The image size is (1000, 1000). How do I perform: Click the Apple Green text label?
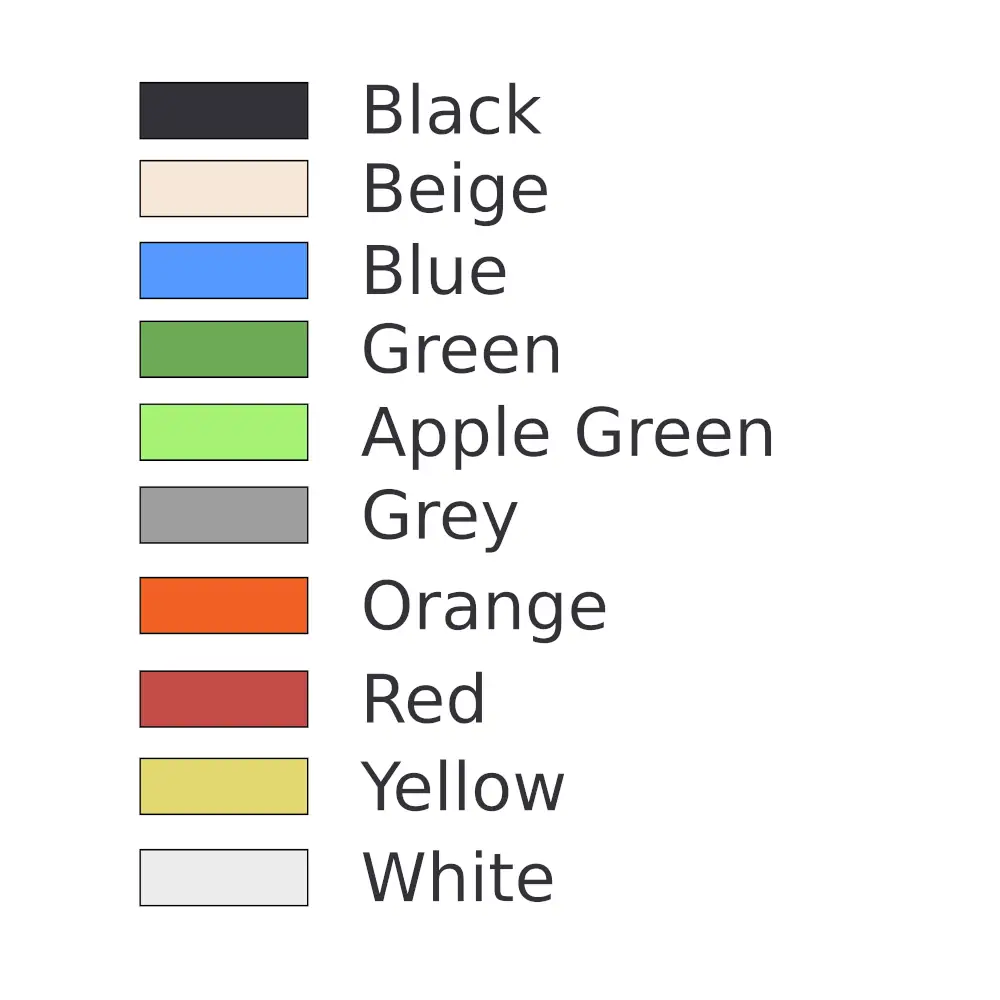568,435
